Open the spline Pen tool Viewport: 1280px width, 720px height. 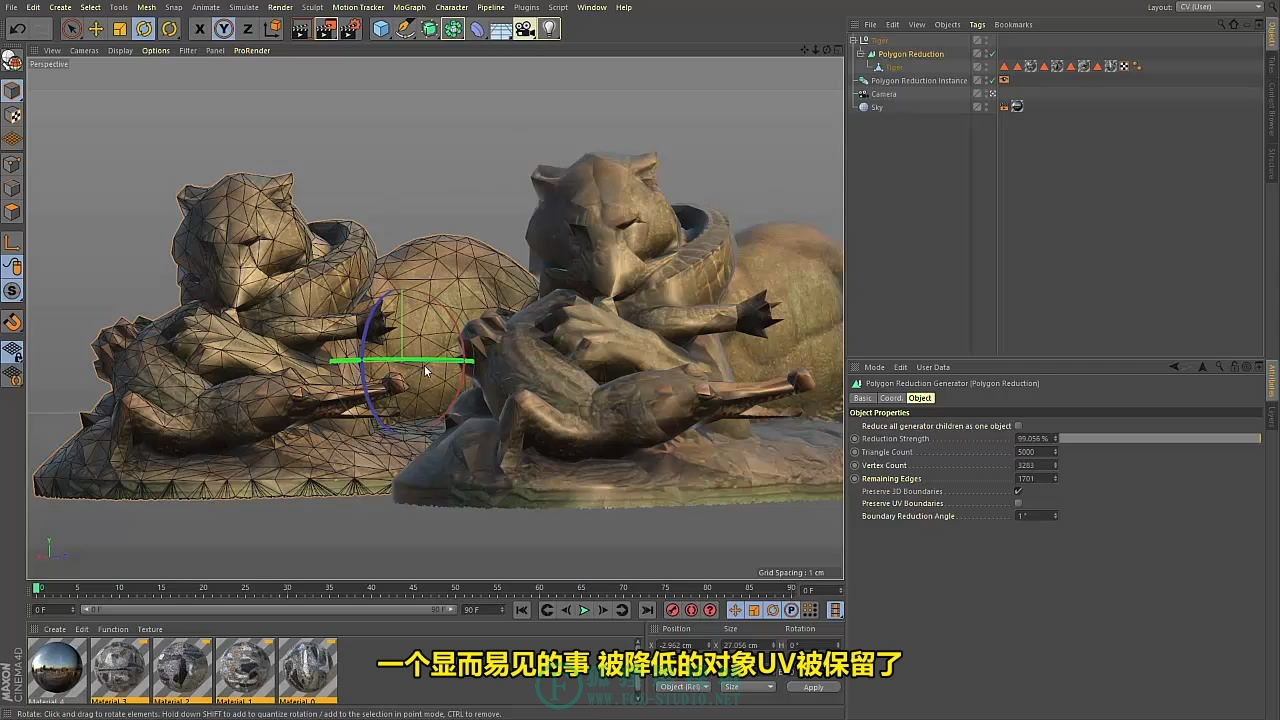[x=405, y=29]
